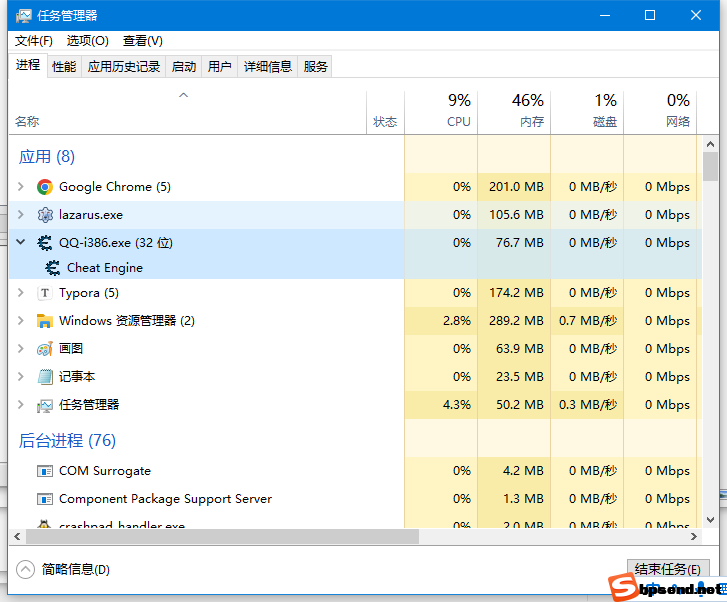727x602 pixels.
Task: Click the COM Surrogate process icon
Action: click(x=45, y=471)
